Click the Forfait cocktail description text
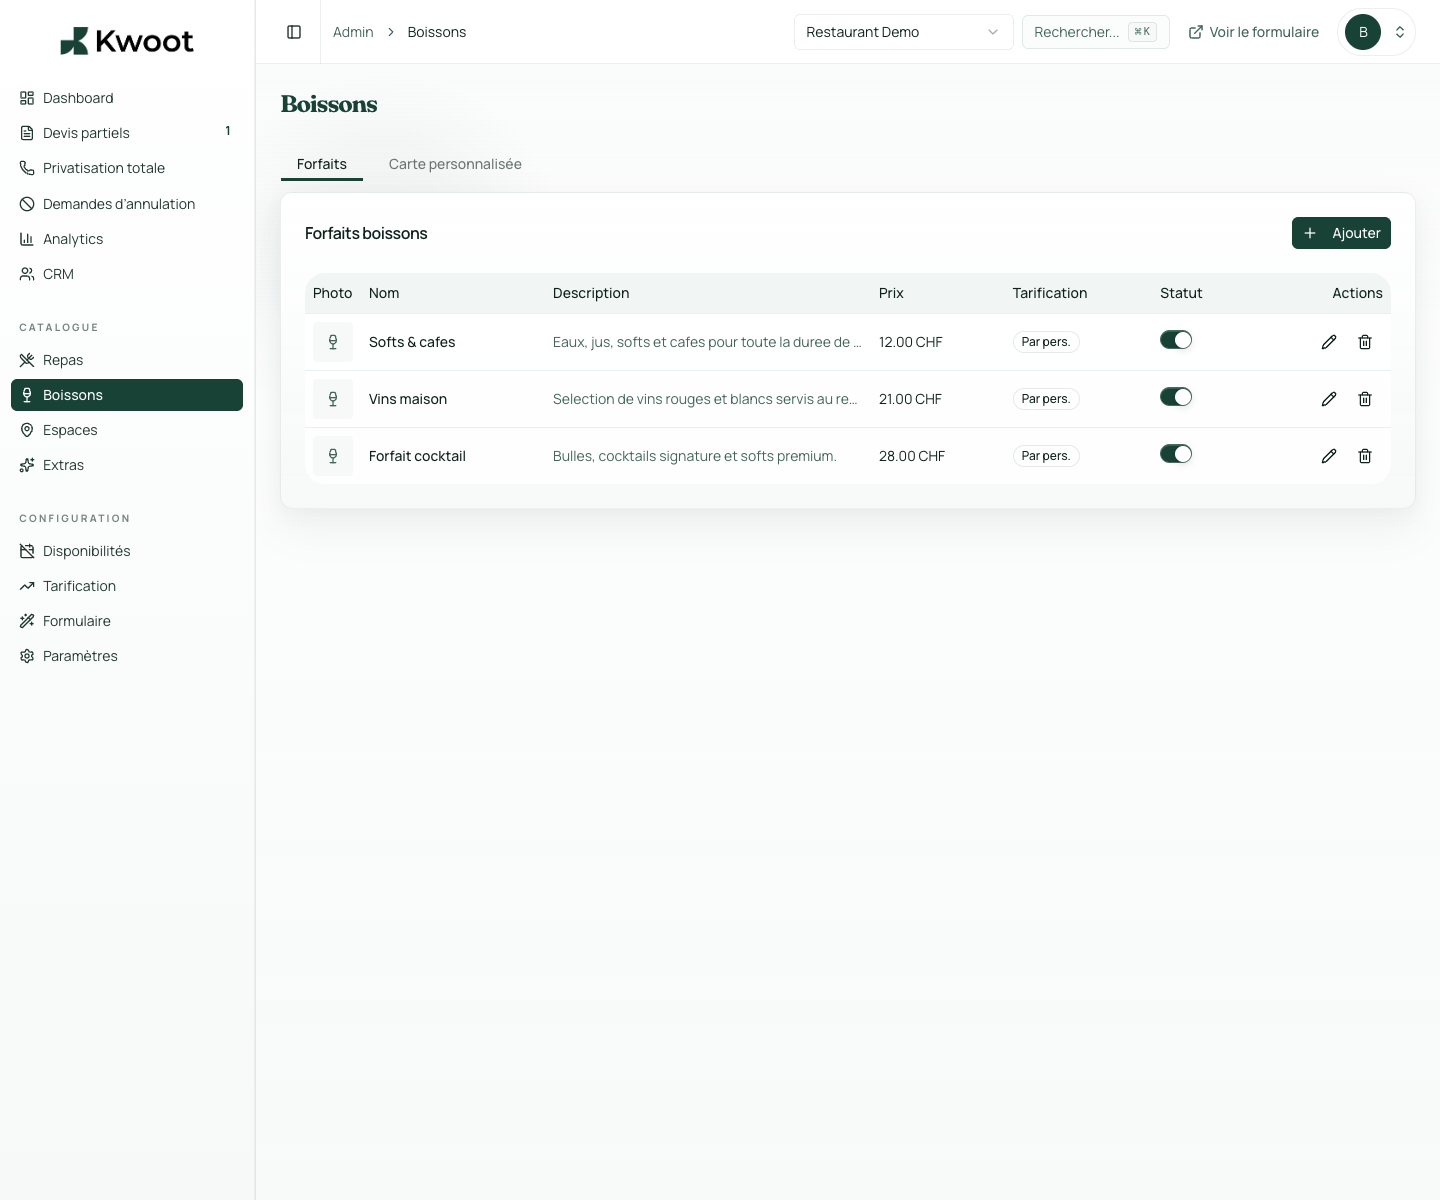 tap(695, 456)
